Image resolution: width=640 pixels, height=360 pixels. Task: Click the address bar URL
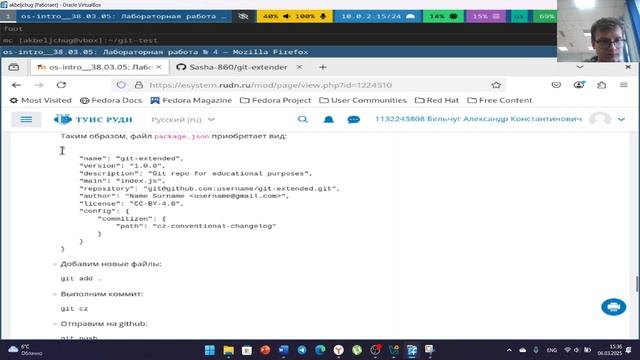[270, 85]
